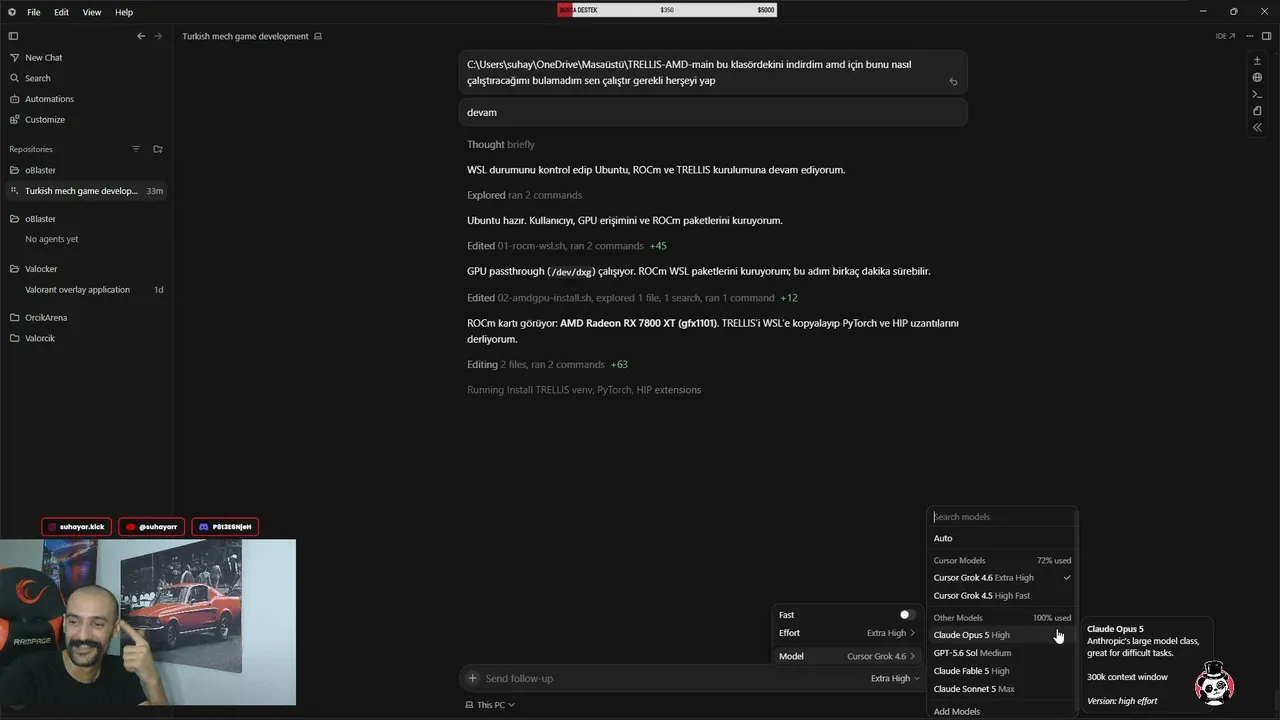
Task: Toggle the left sidebar panel icon
Action: pos(13,36)
